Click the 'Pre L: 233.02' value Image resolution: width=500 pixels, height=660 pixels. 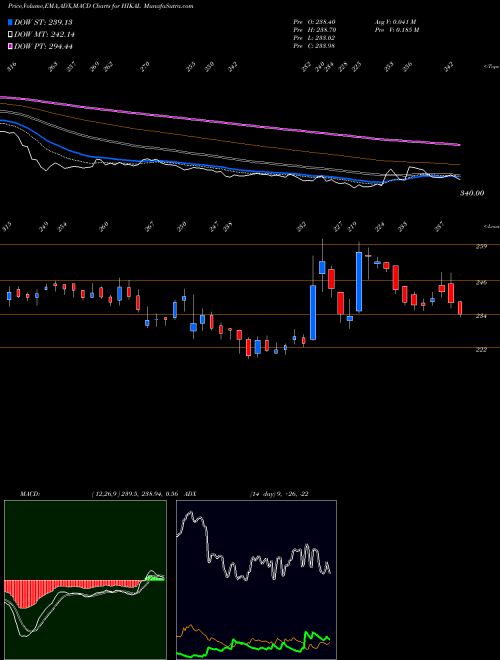314,38
